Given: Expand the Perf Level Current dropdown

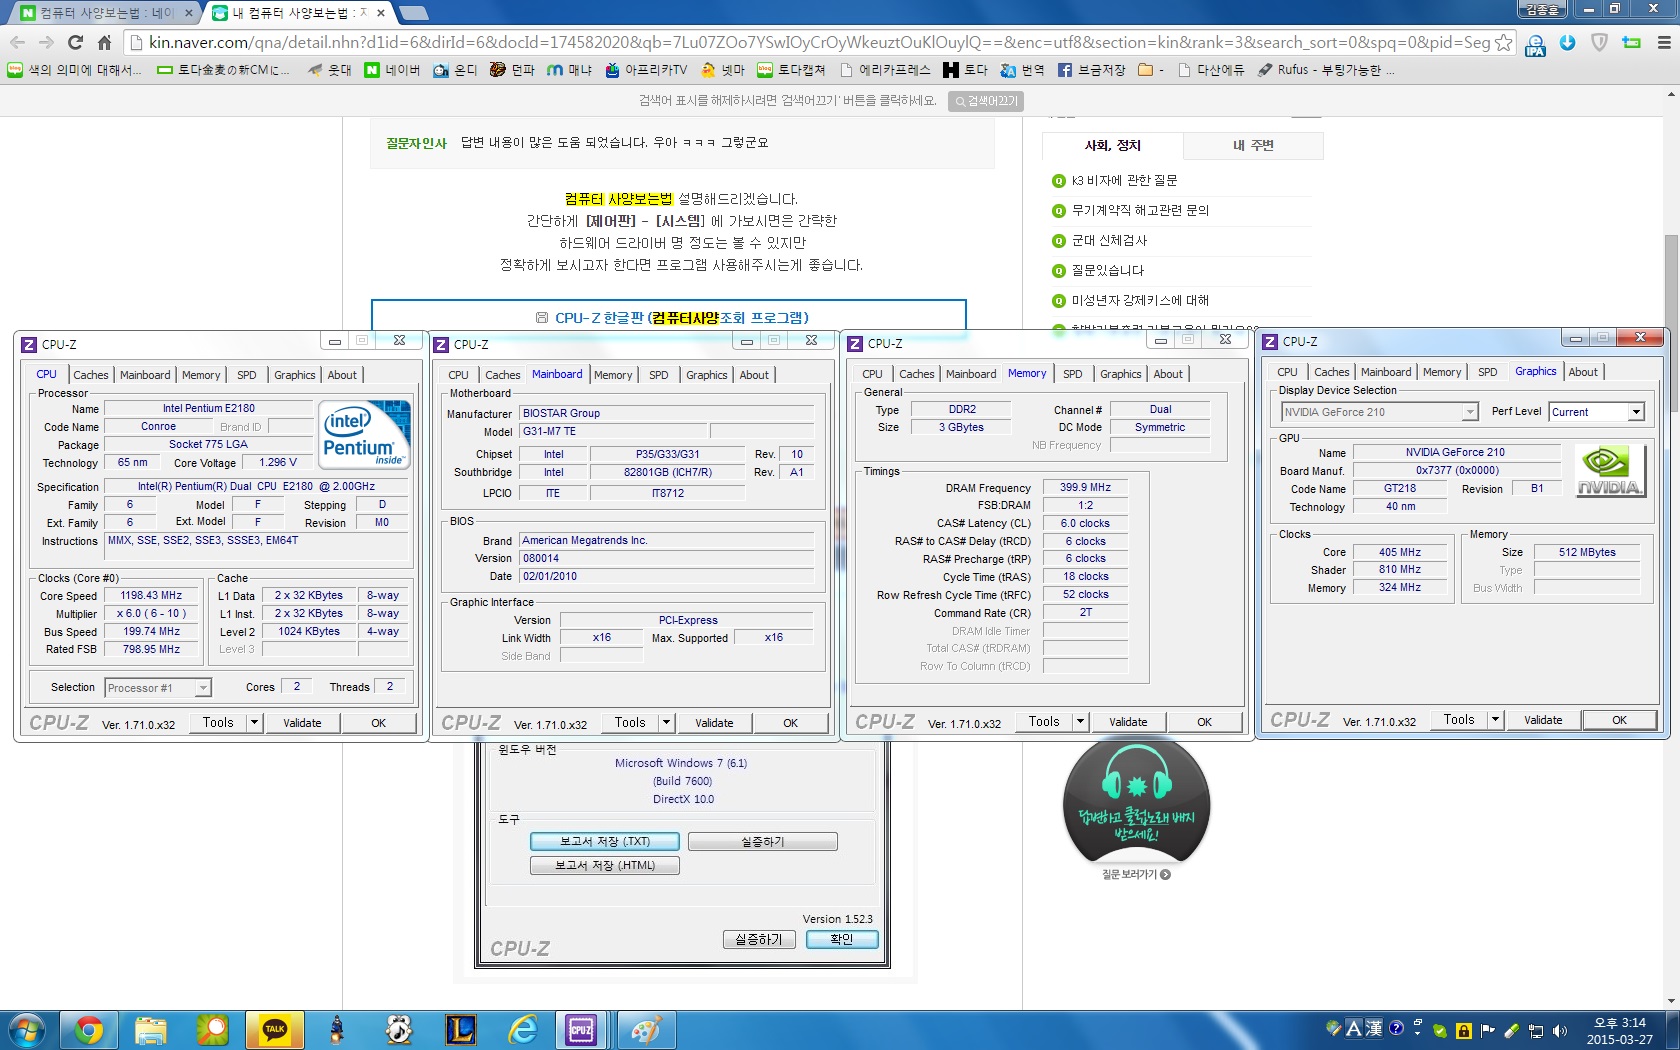Looking at the screenshot, I should coord(1636,412).
